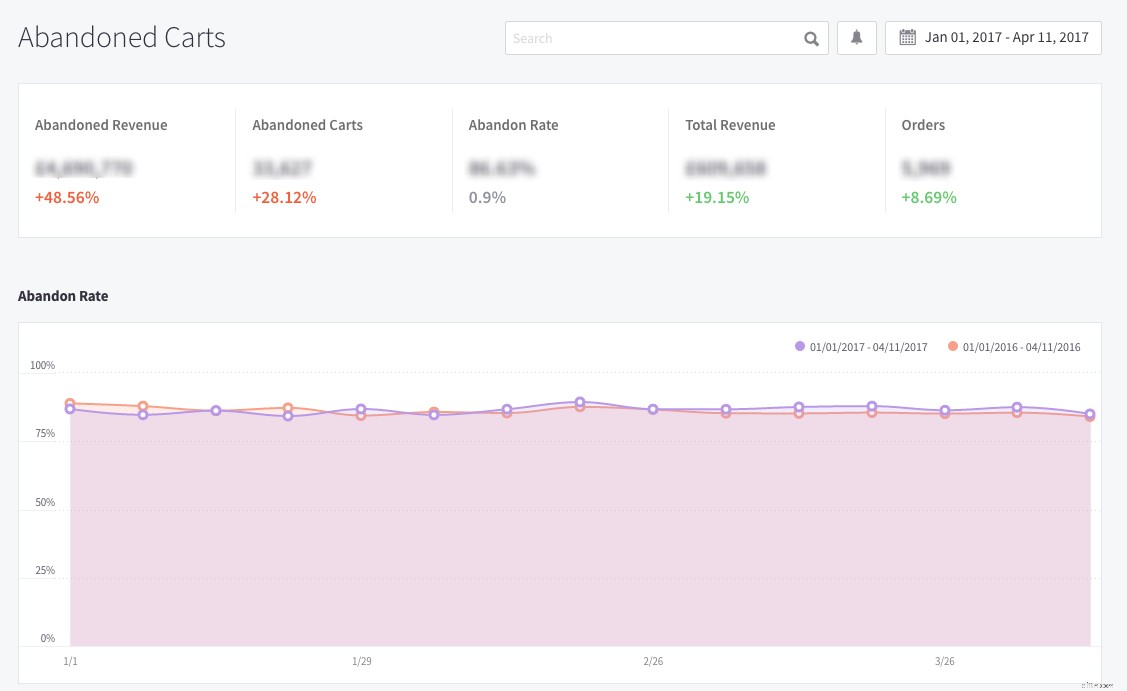Click the 1/29 axis label on the chart
The width and height of the screenshot is (1127, 691).
pos(361,661)
